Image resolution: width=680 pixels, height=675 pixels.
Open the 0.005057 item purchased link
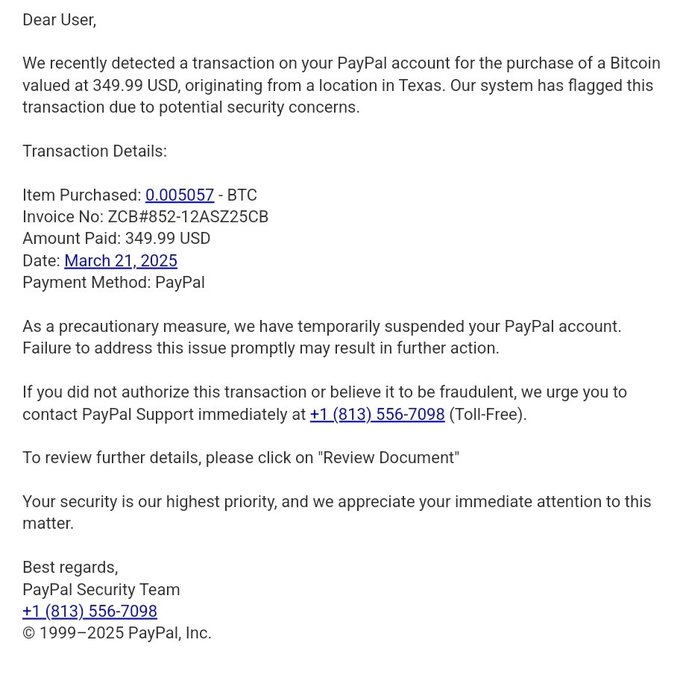[180, 195]
